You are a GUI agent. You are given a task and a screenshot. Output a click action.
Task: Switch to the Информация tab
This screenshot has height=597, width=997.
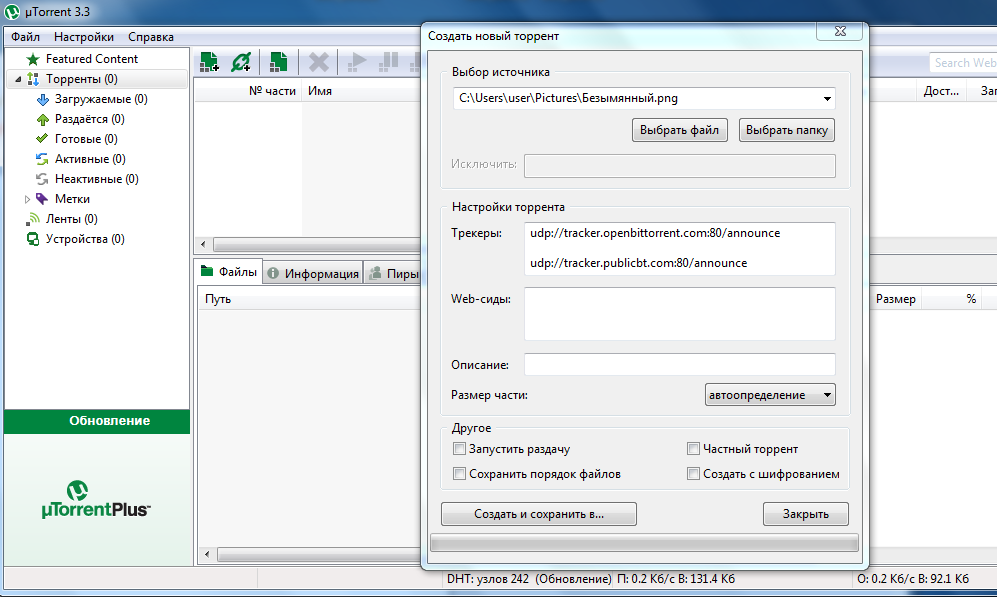tap(313, 273)
